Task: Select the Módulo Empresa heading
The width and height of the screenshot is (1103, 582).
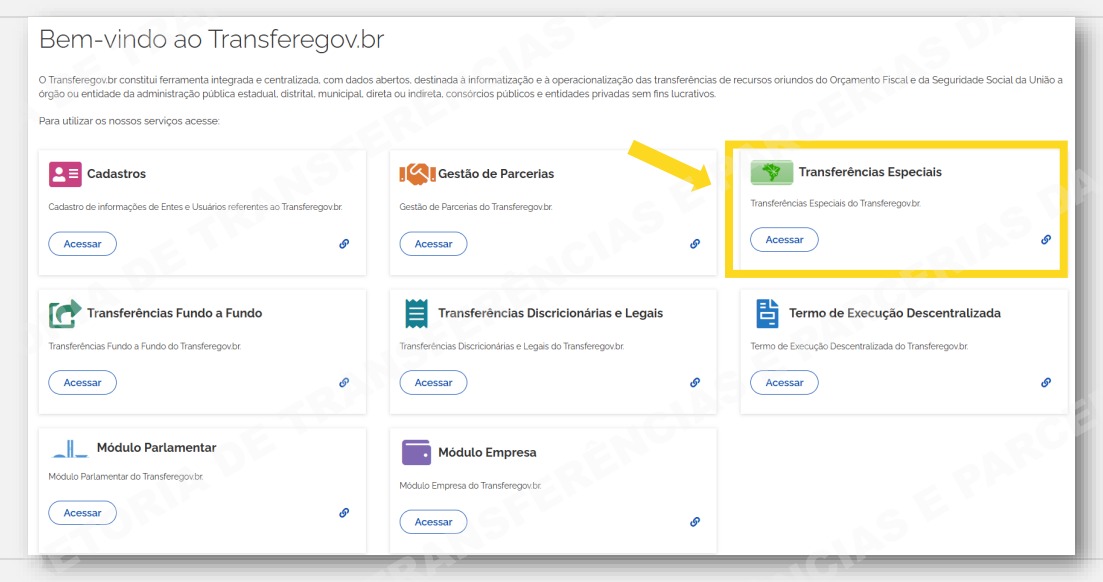Action: (487, 453)
